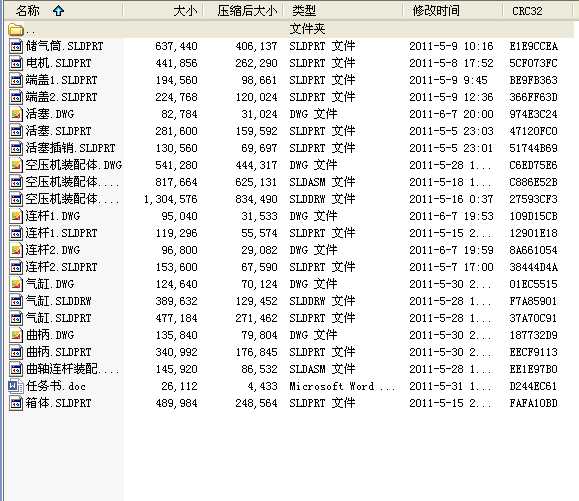The image size is (579, 501).
Task: Select the 气缸.DWG drawing icon
Action: (x=16, y=284)
